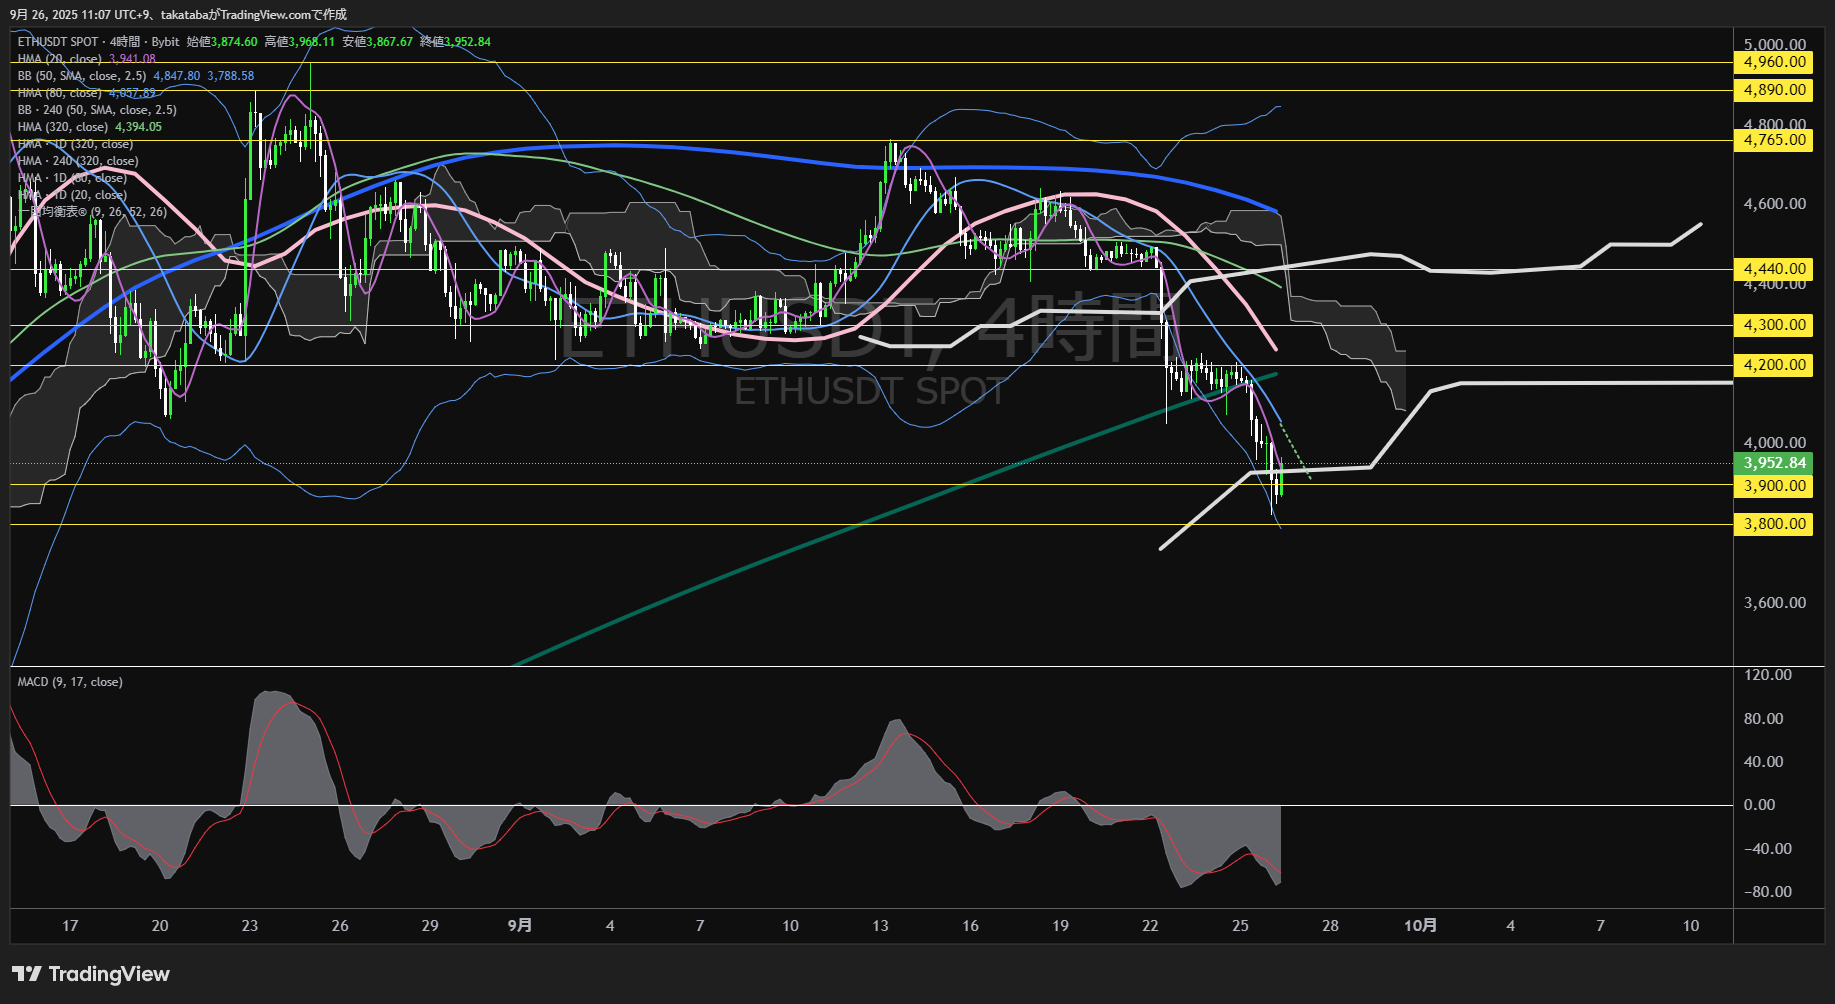This screenshot has width=1835, height=1004.
Task: Click the 4,600.00 price scale value
Action: (1774, 204)
